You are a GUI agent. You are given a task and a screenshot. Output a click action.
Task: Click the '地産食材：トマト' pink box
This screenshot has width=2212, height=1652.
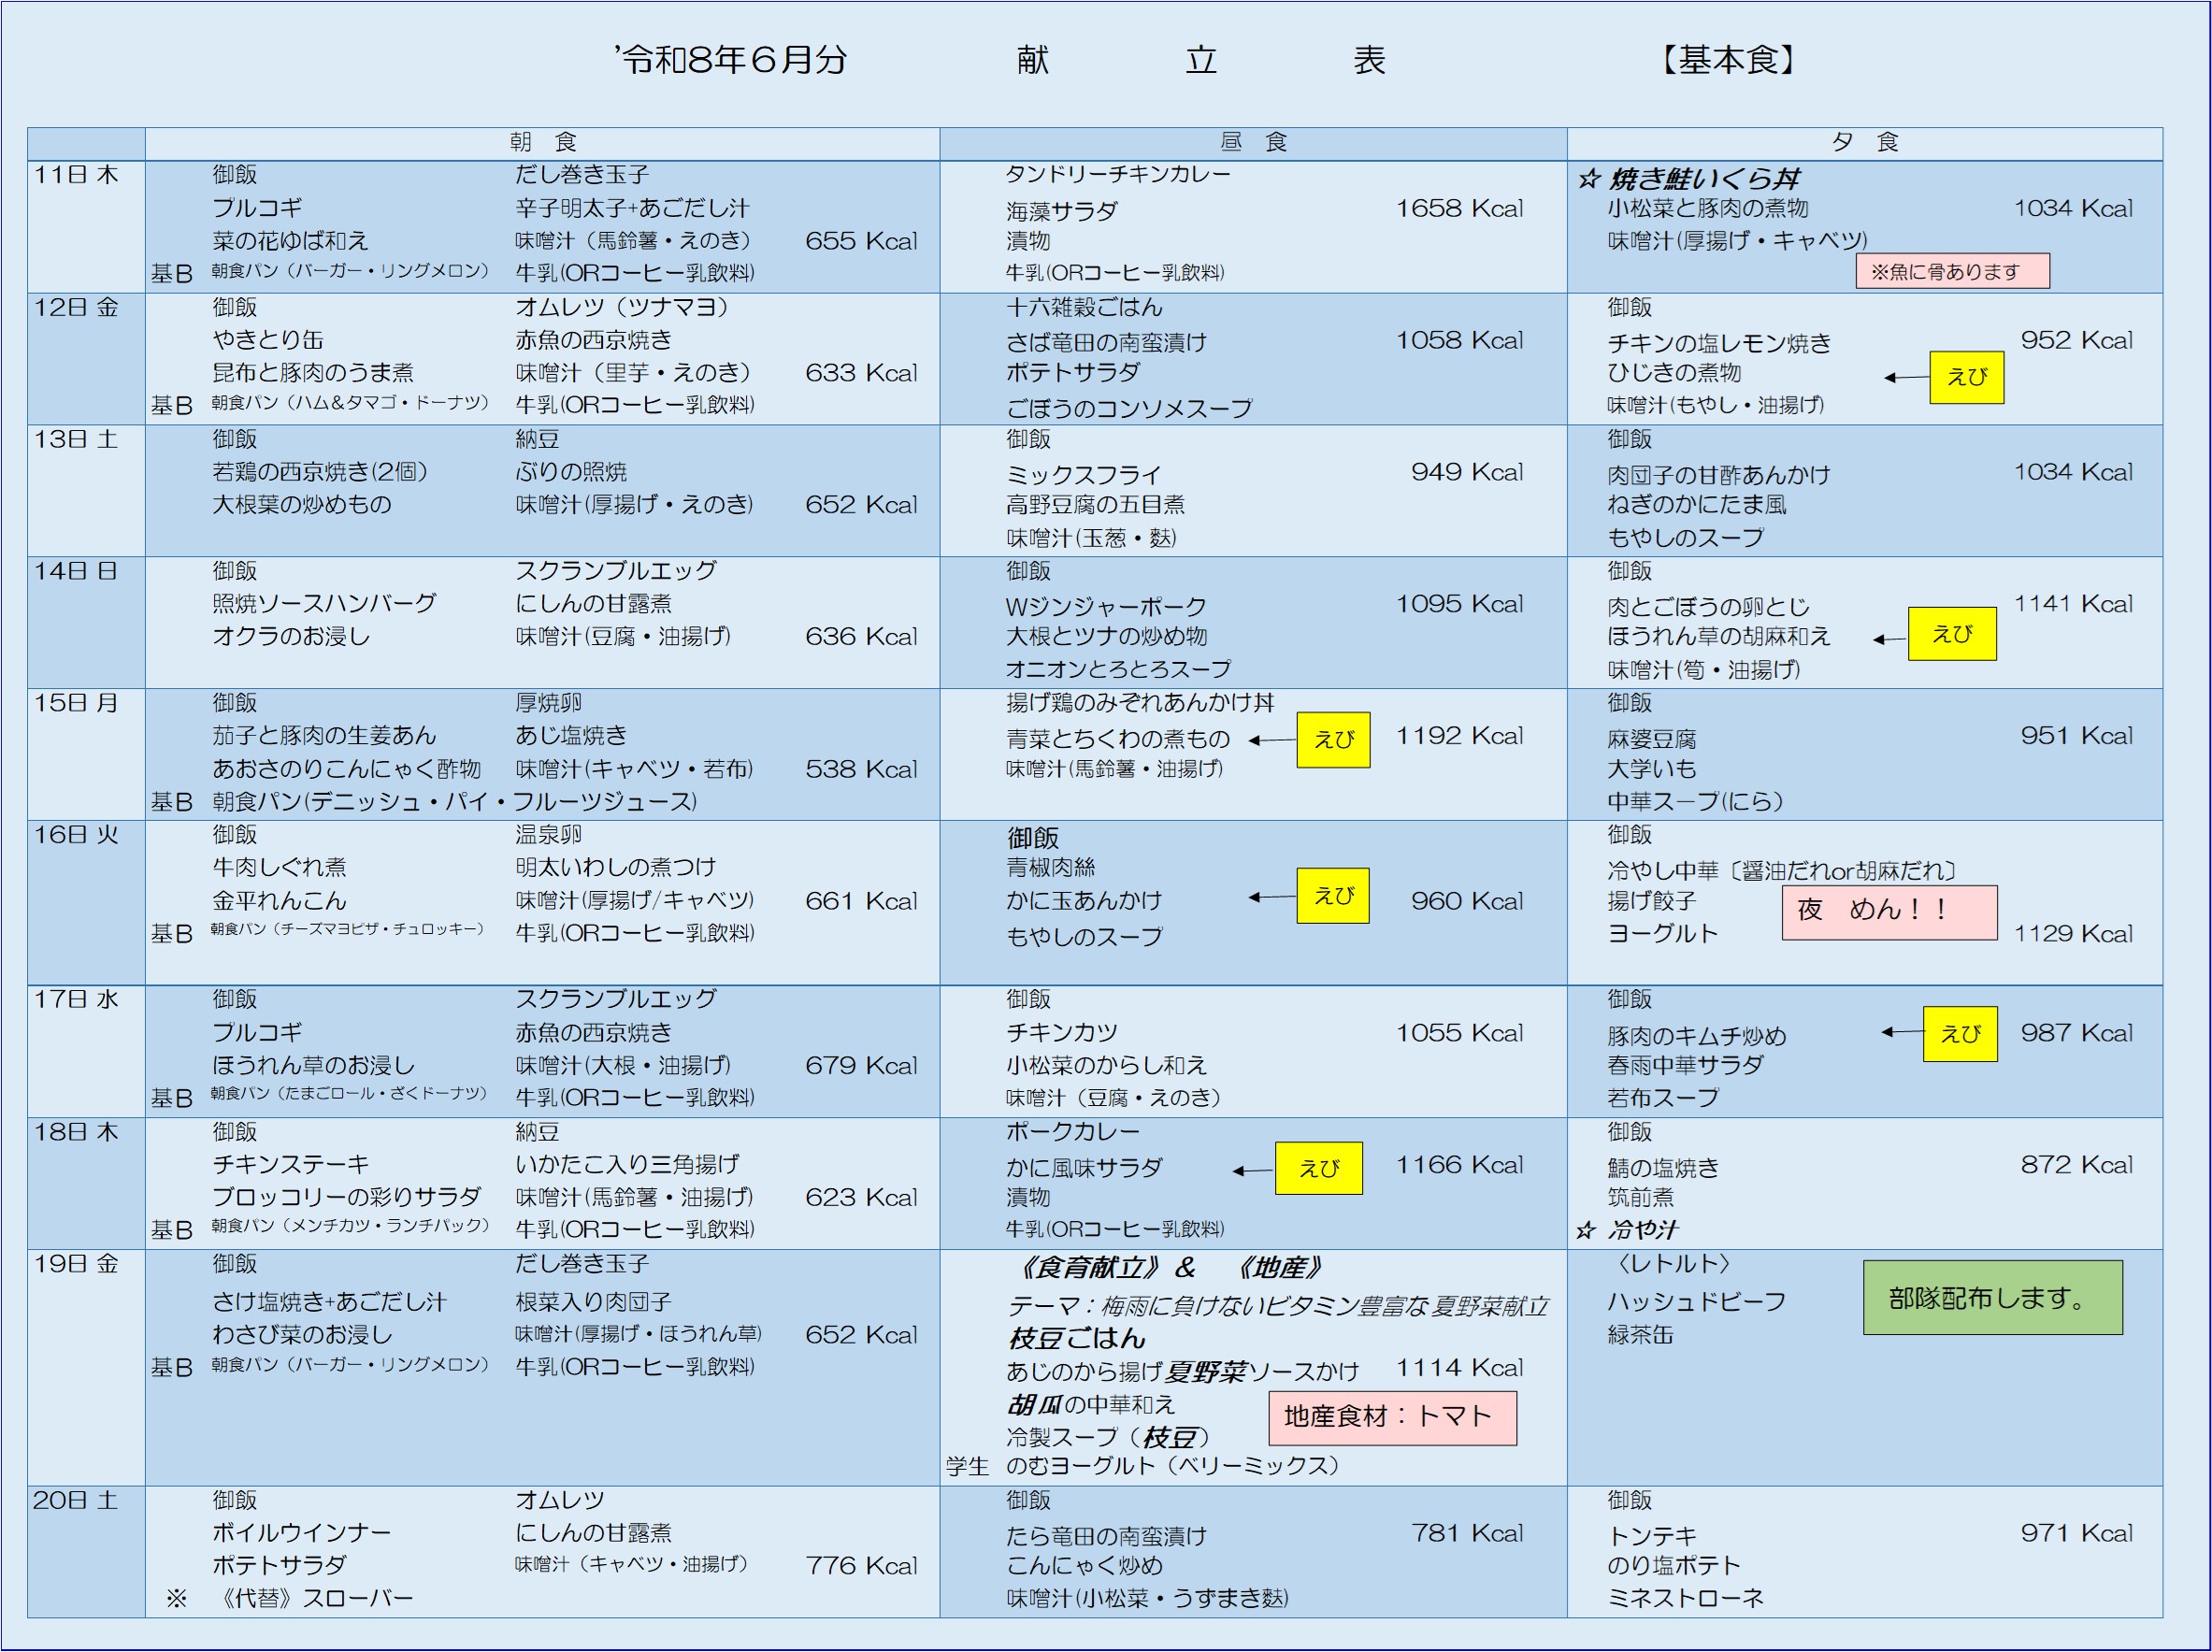pos(1392,1418)
